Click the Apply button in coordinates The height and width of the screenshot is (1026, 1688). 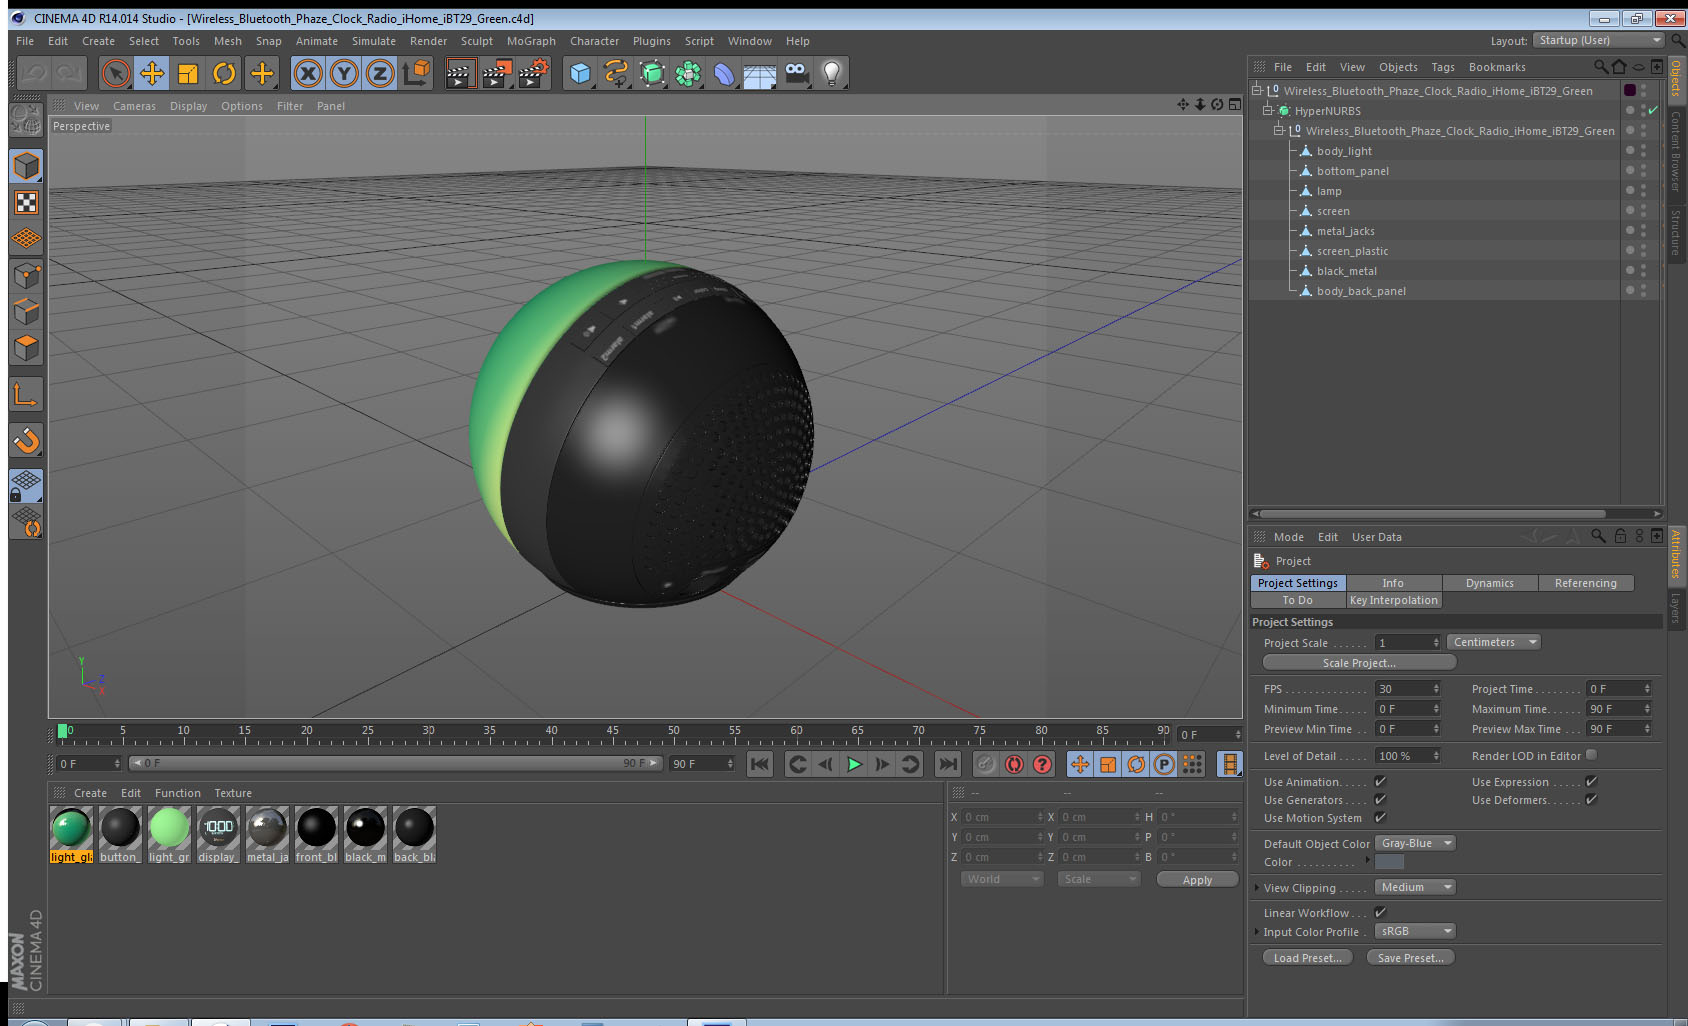(1197, 880)
